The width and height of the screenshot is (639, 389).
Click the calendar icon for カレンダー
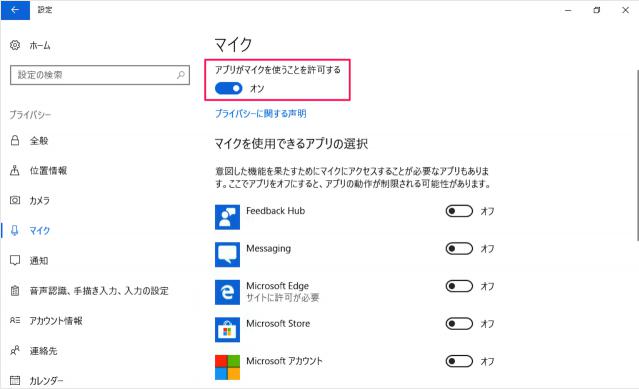pos(15,380)
